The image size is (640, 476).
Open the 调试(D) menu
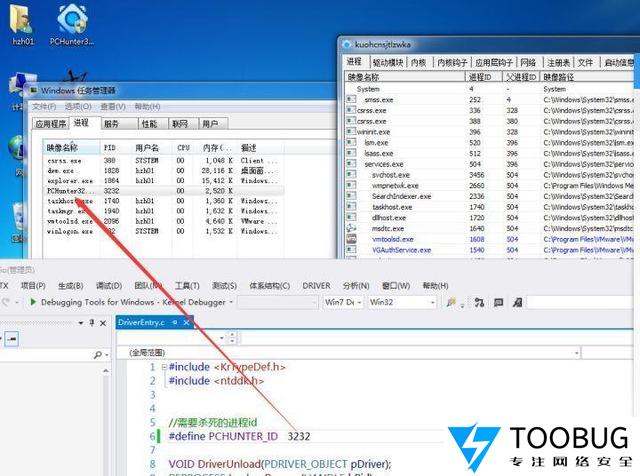click(x=109, y=286)
